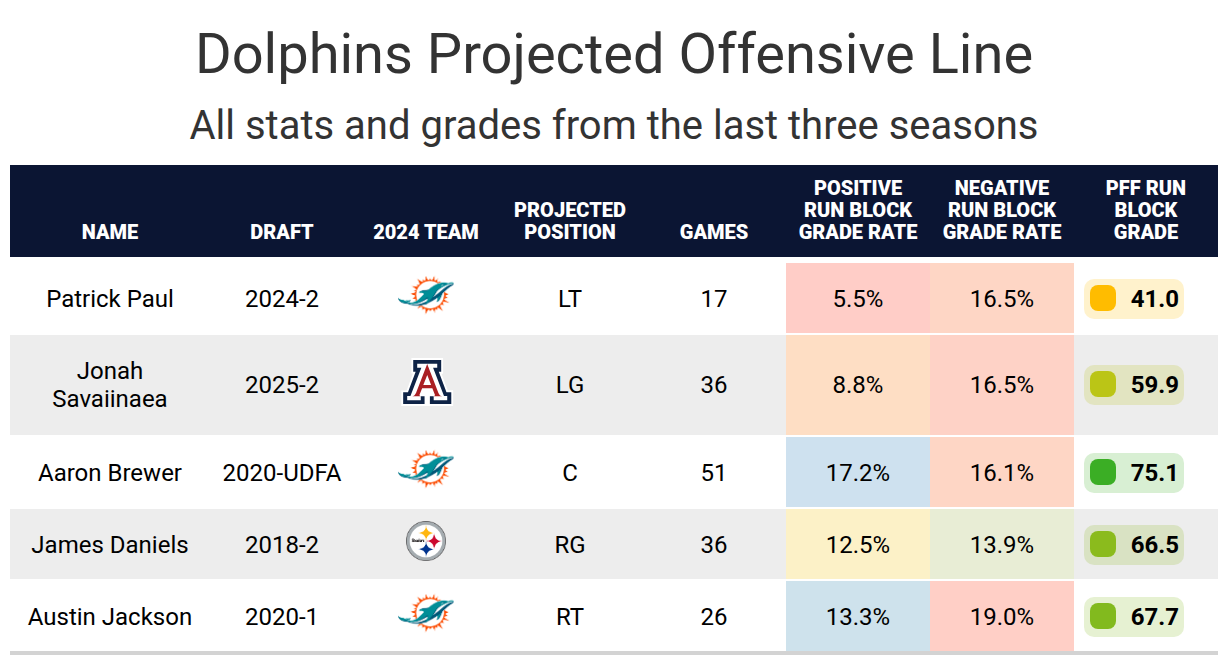Image resolution: width=1228 pixels, height=662 pixels.
Task: Click the green indicator next to 67.7
Action: click(1102, 616)
